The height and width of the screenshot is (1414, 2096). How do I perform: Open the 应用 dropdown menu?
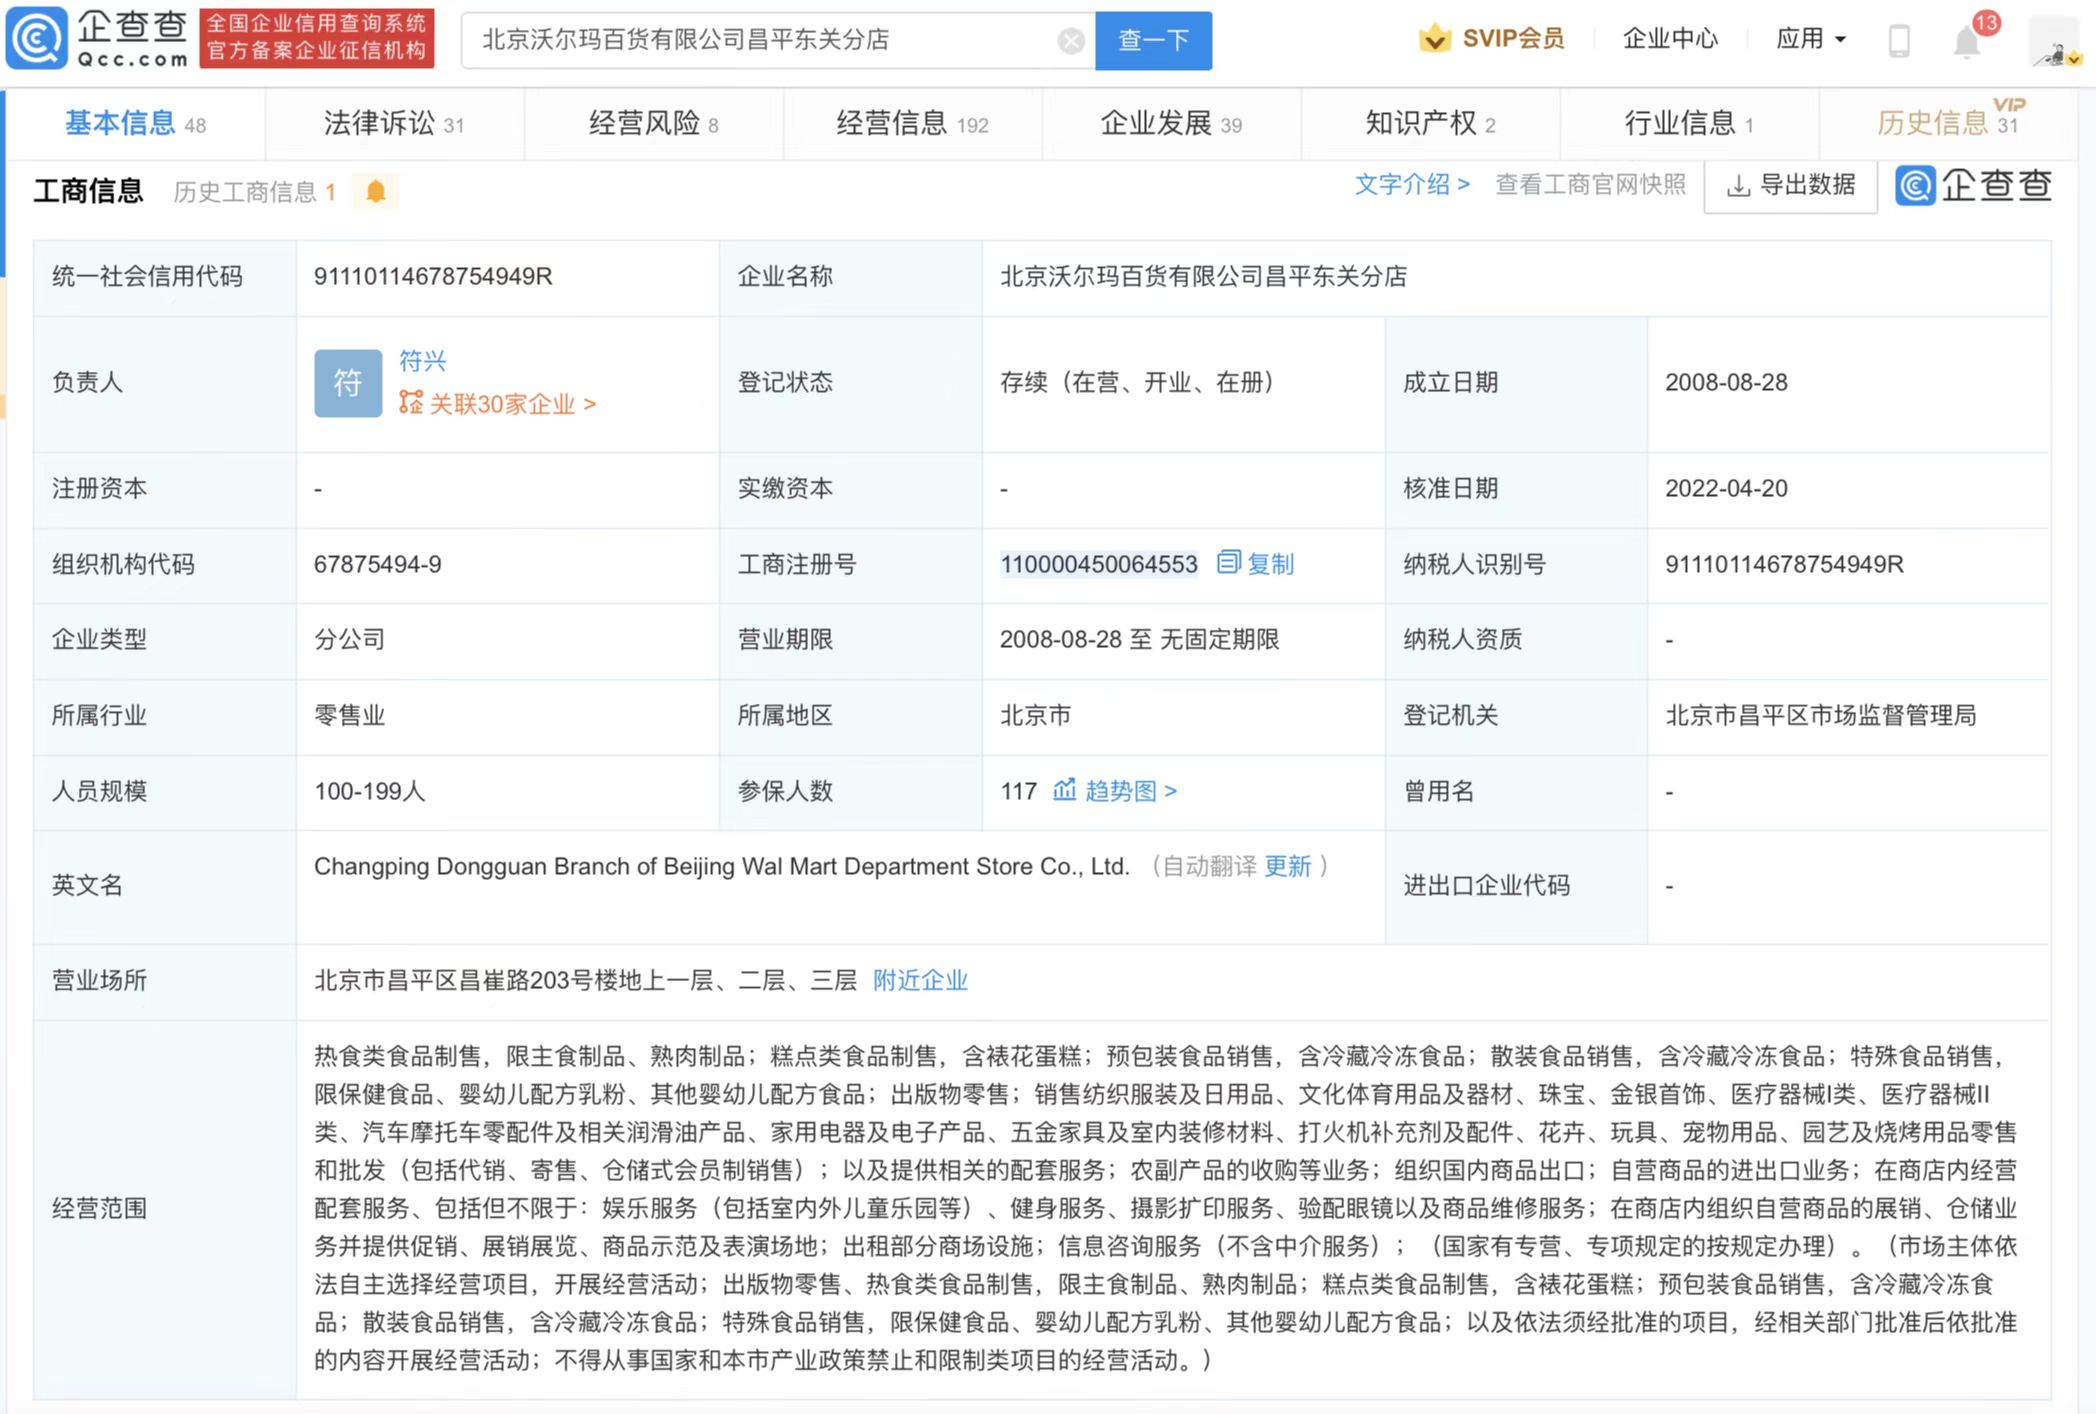pos(1810,39)
